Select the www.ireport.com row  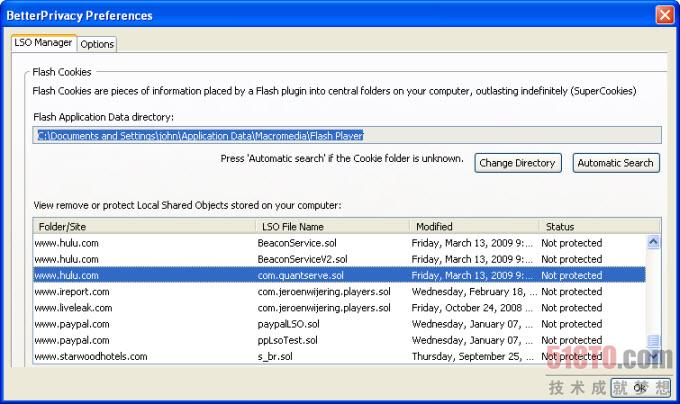coord(340,292)
